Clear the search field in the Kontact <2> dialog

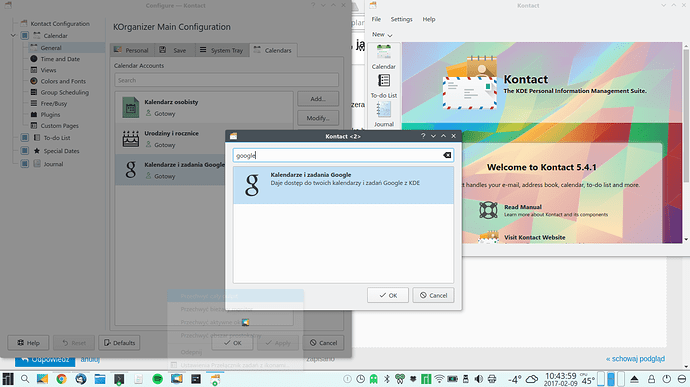[447, 155]
